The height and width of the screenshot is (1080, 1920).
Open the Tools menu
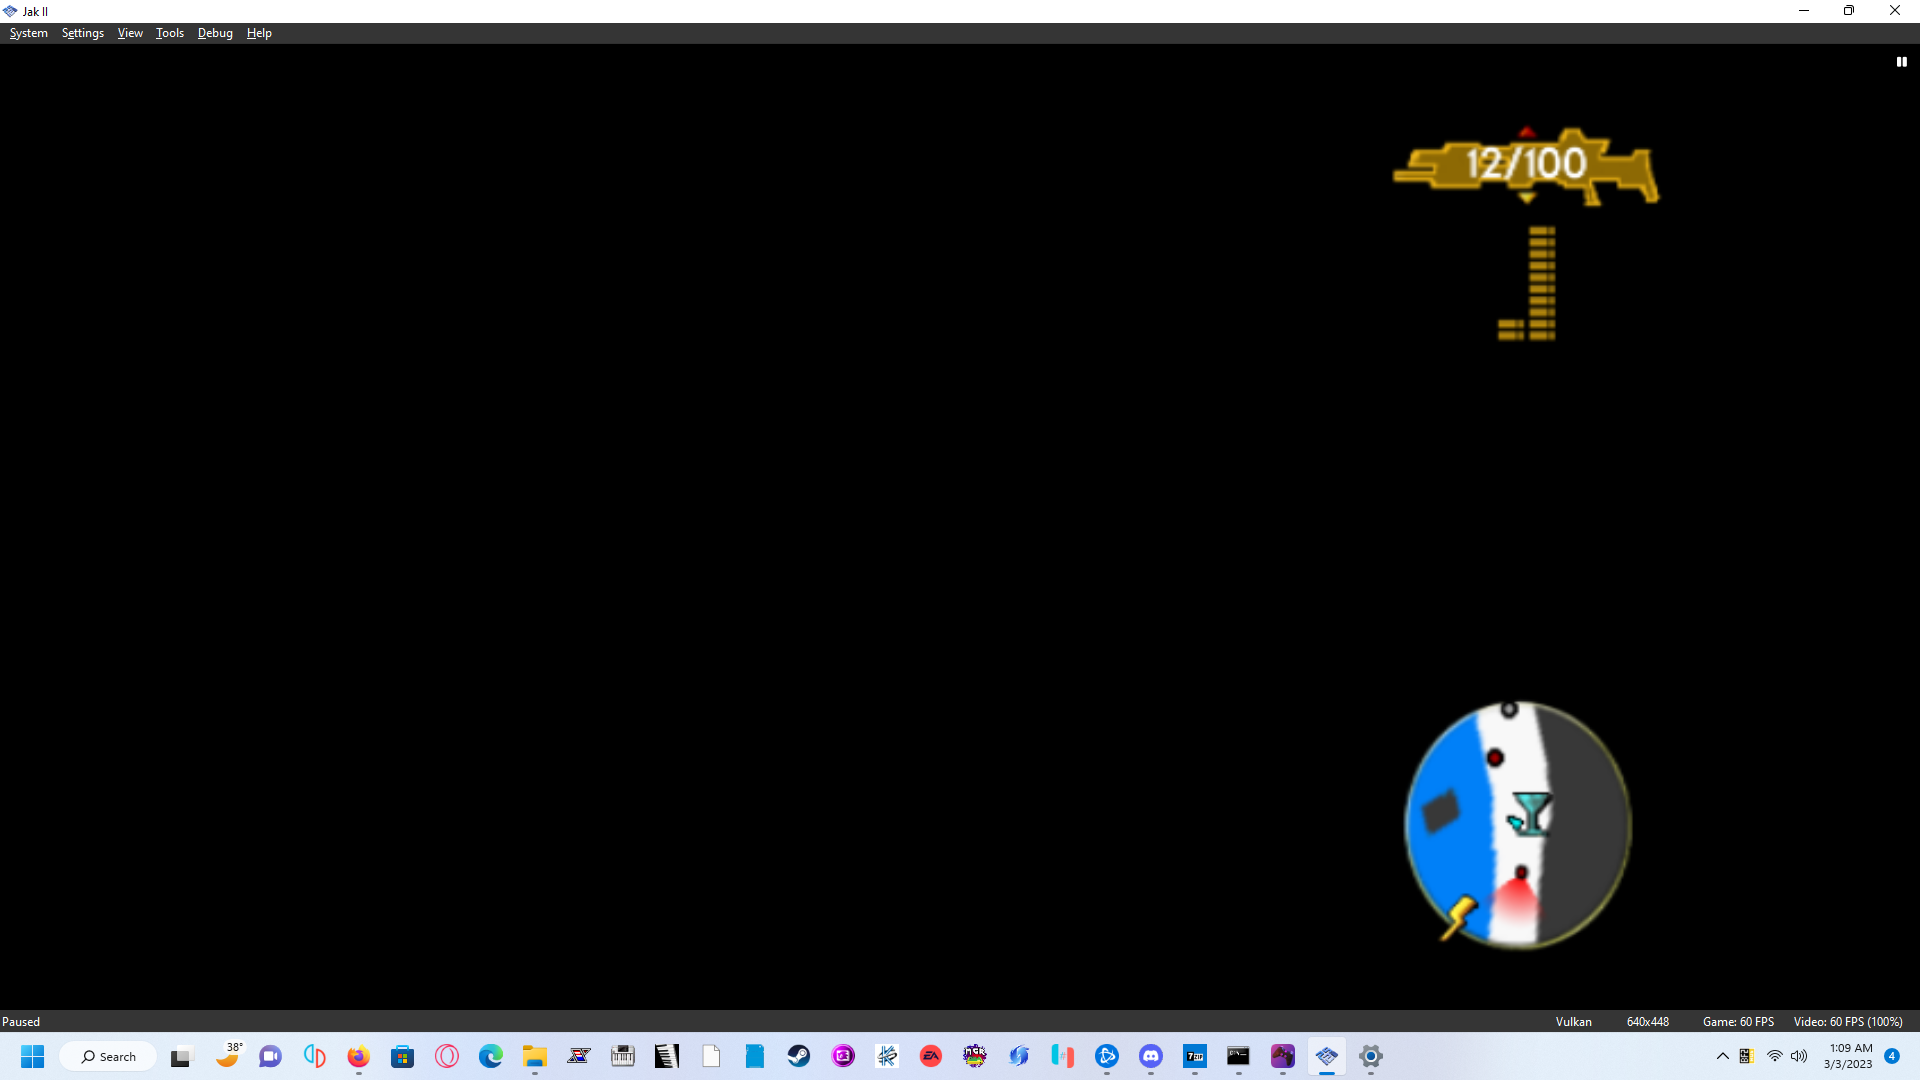coord(169,33)
